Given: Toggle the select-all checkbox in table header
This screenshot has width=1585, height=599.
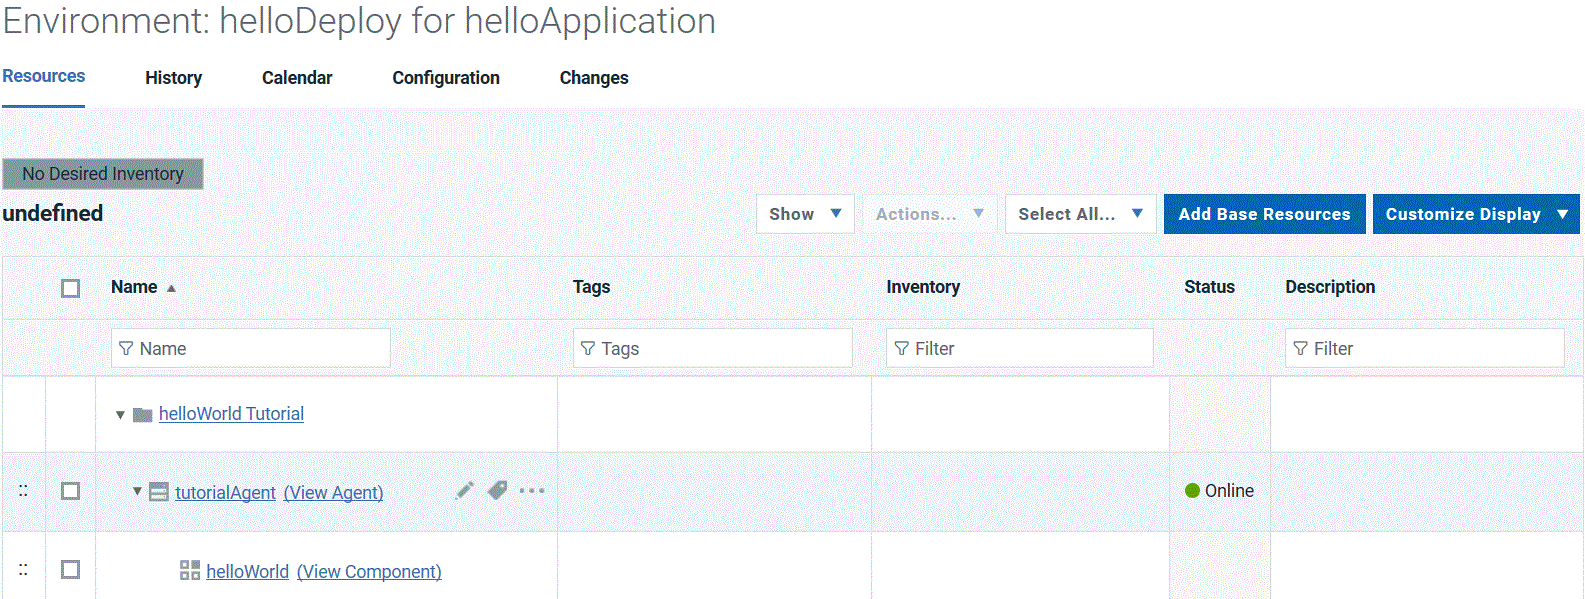Looking at the screenshot, I should (x=70, y=288).
